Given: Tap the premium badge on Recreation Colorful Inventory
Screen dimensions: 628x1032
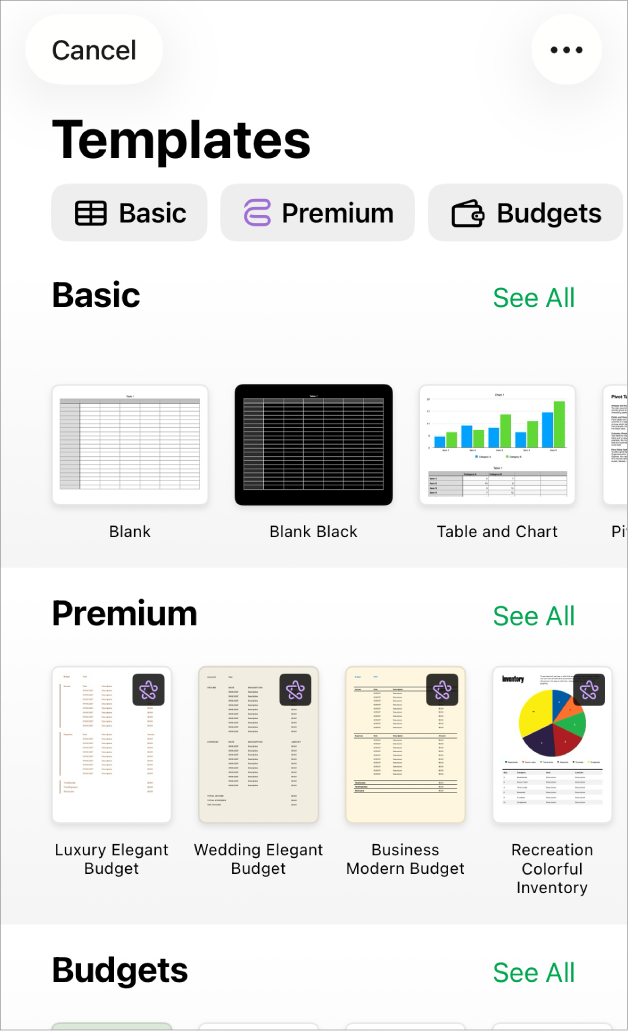Looking at the screenshot, I should [x=589, y=689].
